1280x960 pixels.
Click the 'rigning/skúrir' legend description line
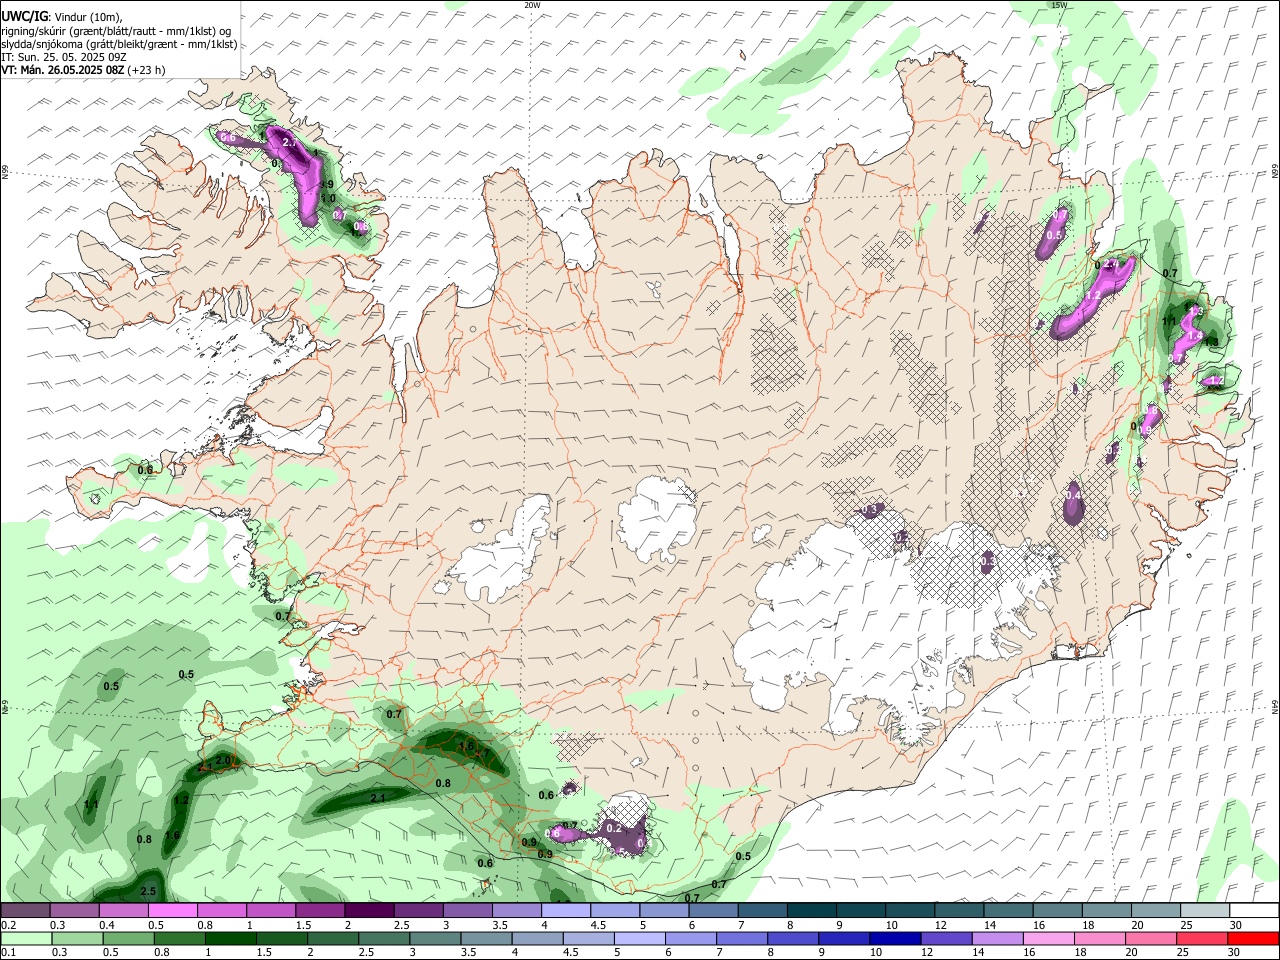(116, 31)
